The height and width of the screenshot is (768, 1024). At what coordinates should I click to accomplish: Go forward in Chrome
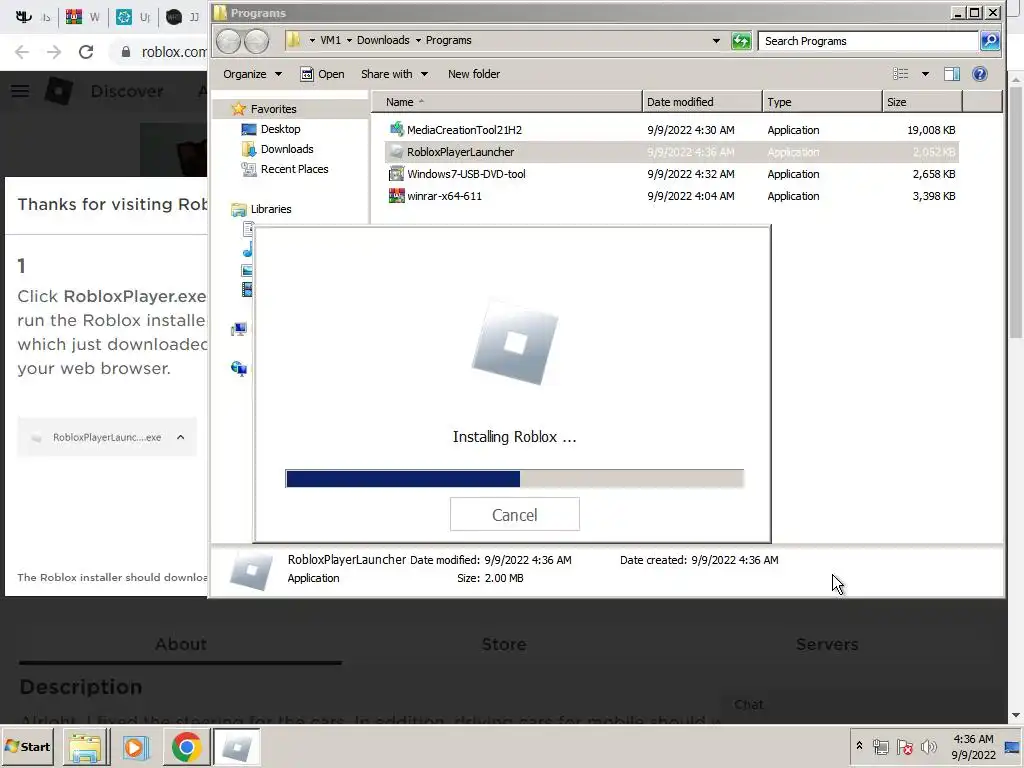click(54, 52)
